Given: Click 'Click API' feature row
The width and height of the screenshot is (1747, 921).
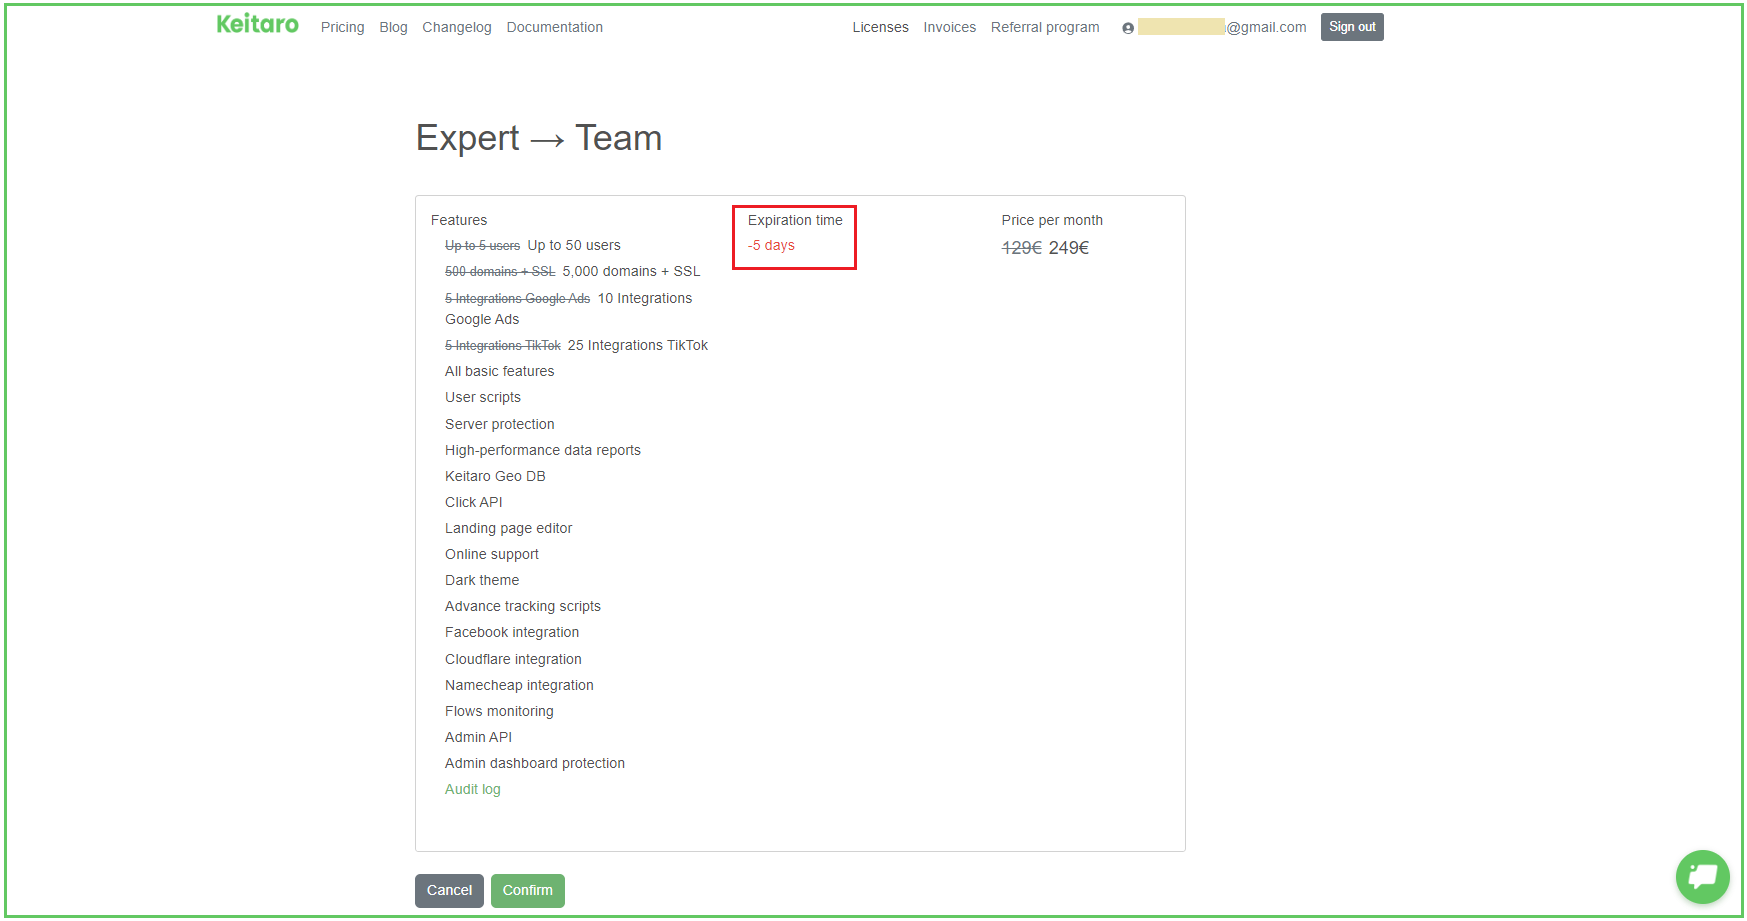Looking at the screenshot, I should click(473, 502).
